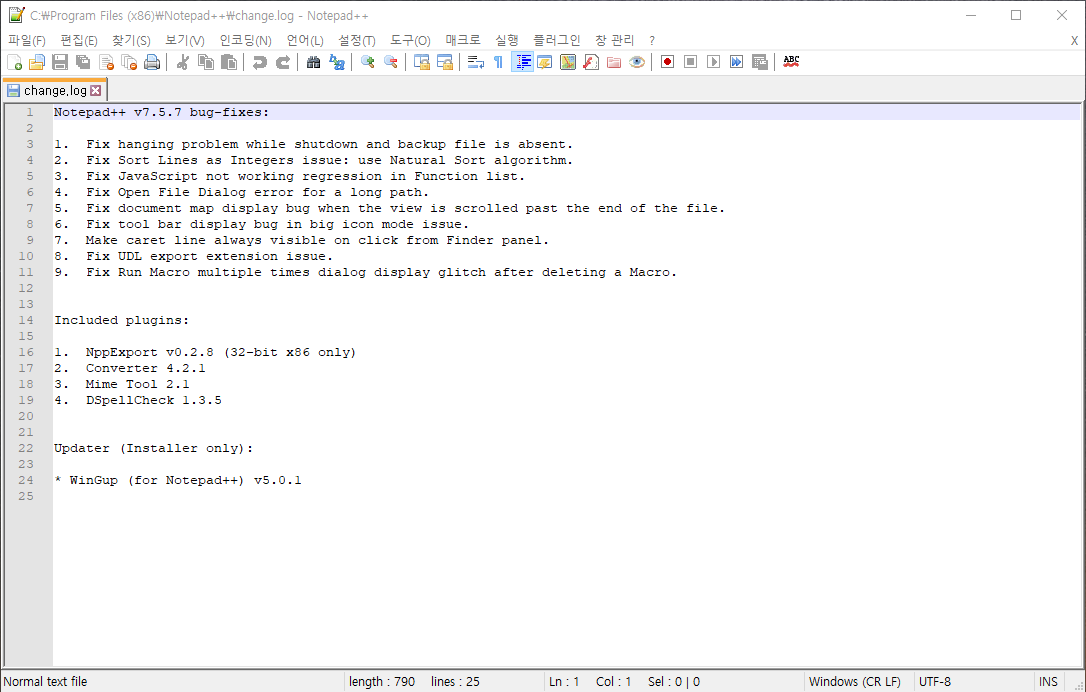Toggle synchronized horizontal scrolling icon
The height and width of the screenshot is (692, 1086).
(445, 62)
